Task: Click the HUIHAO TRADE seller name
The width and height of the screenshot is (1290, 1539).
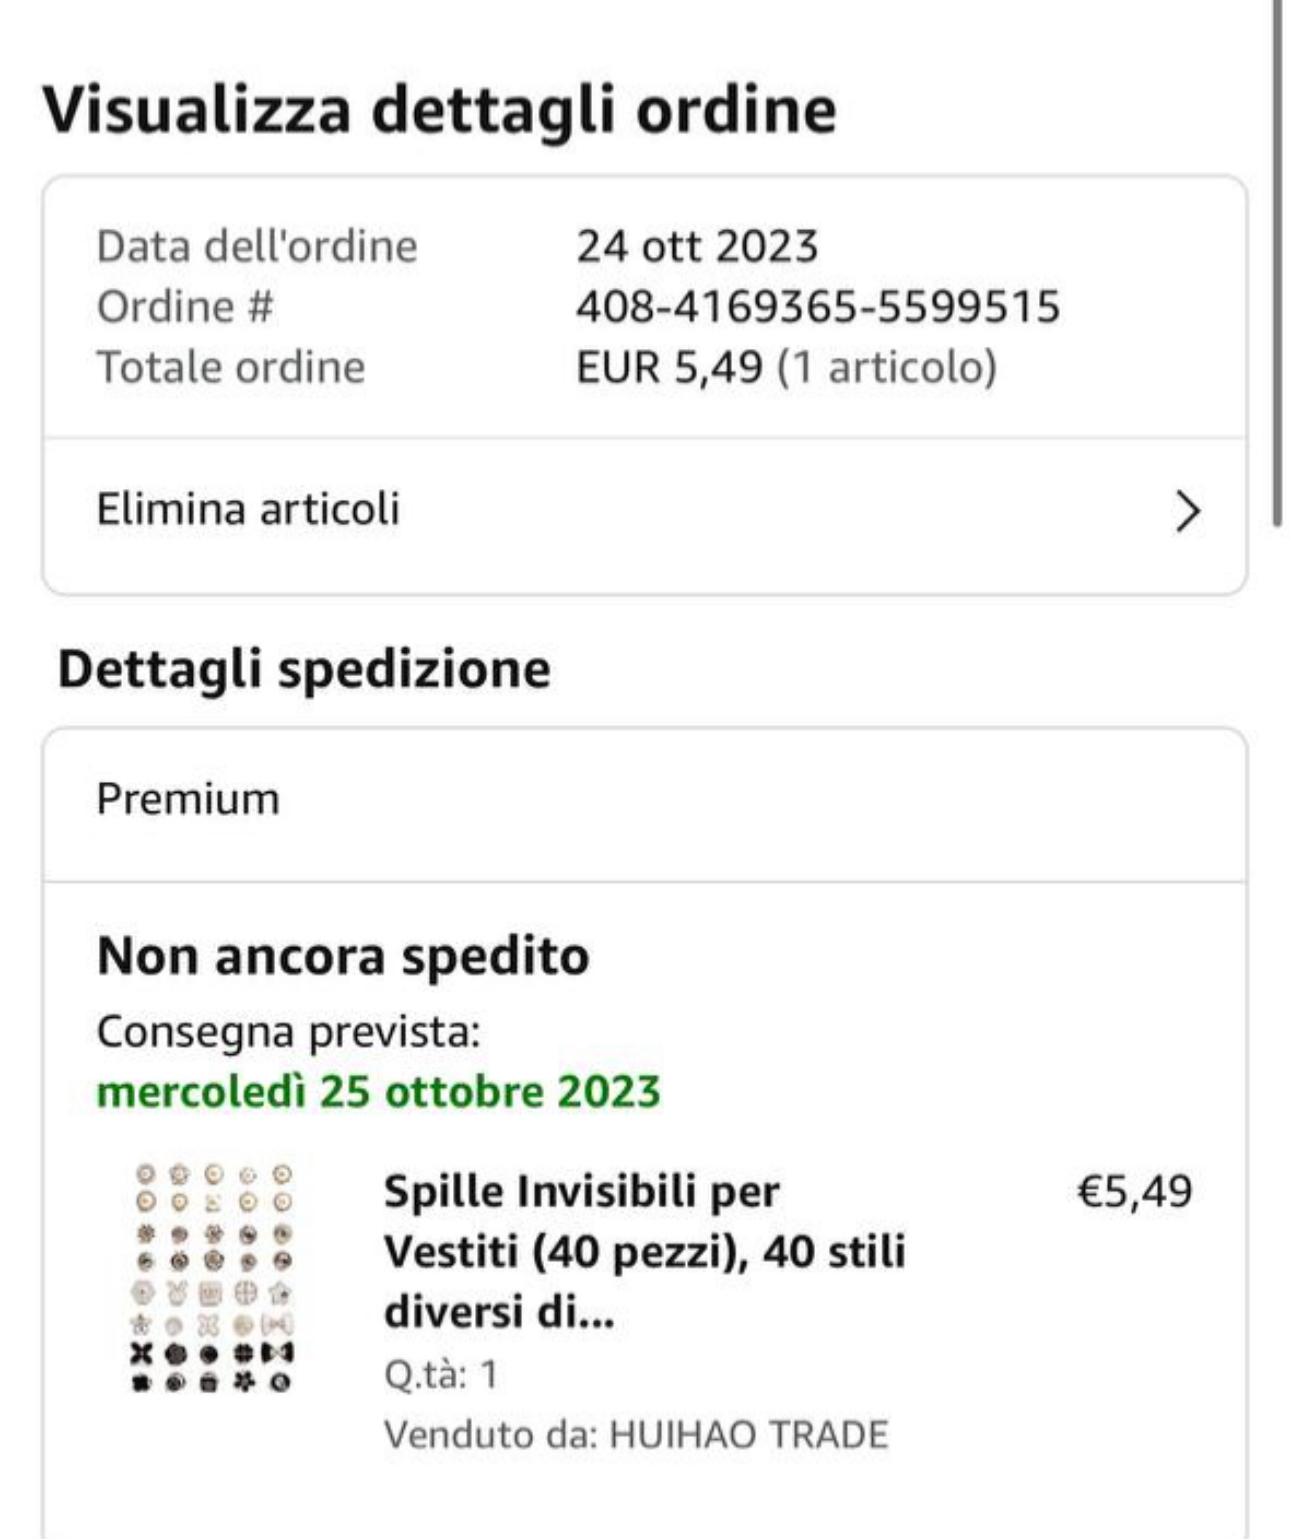Action: [x=748, y=1435]
